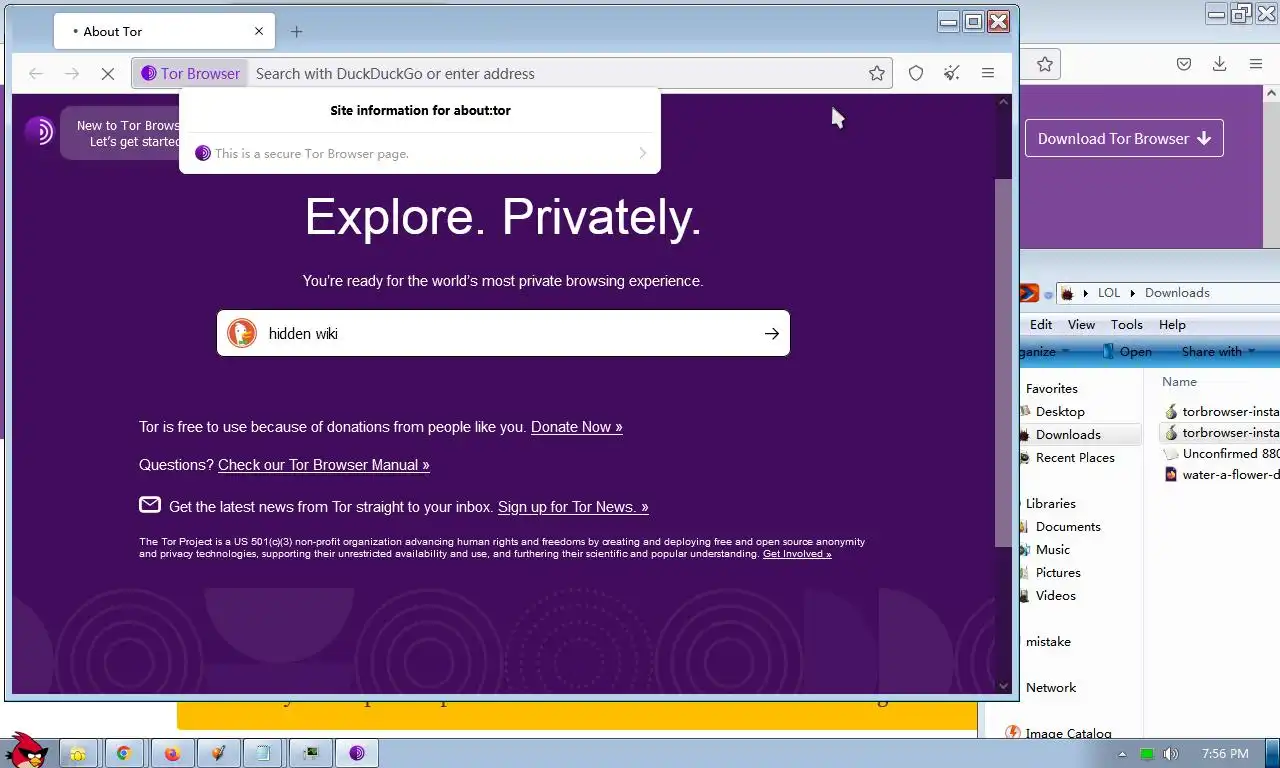This screenshot has height=768, width=1280.
Task: Select Recent Places in Explorer
Action: (x=1075, y=457)
